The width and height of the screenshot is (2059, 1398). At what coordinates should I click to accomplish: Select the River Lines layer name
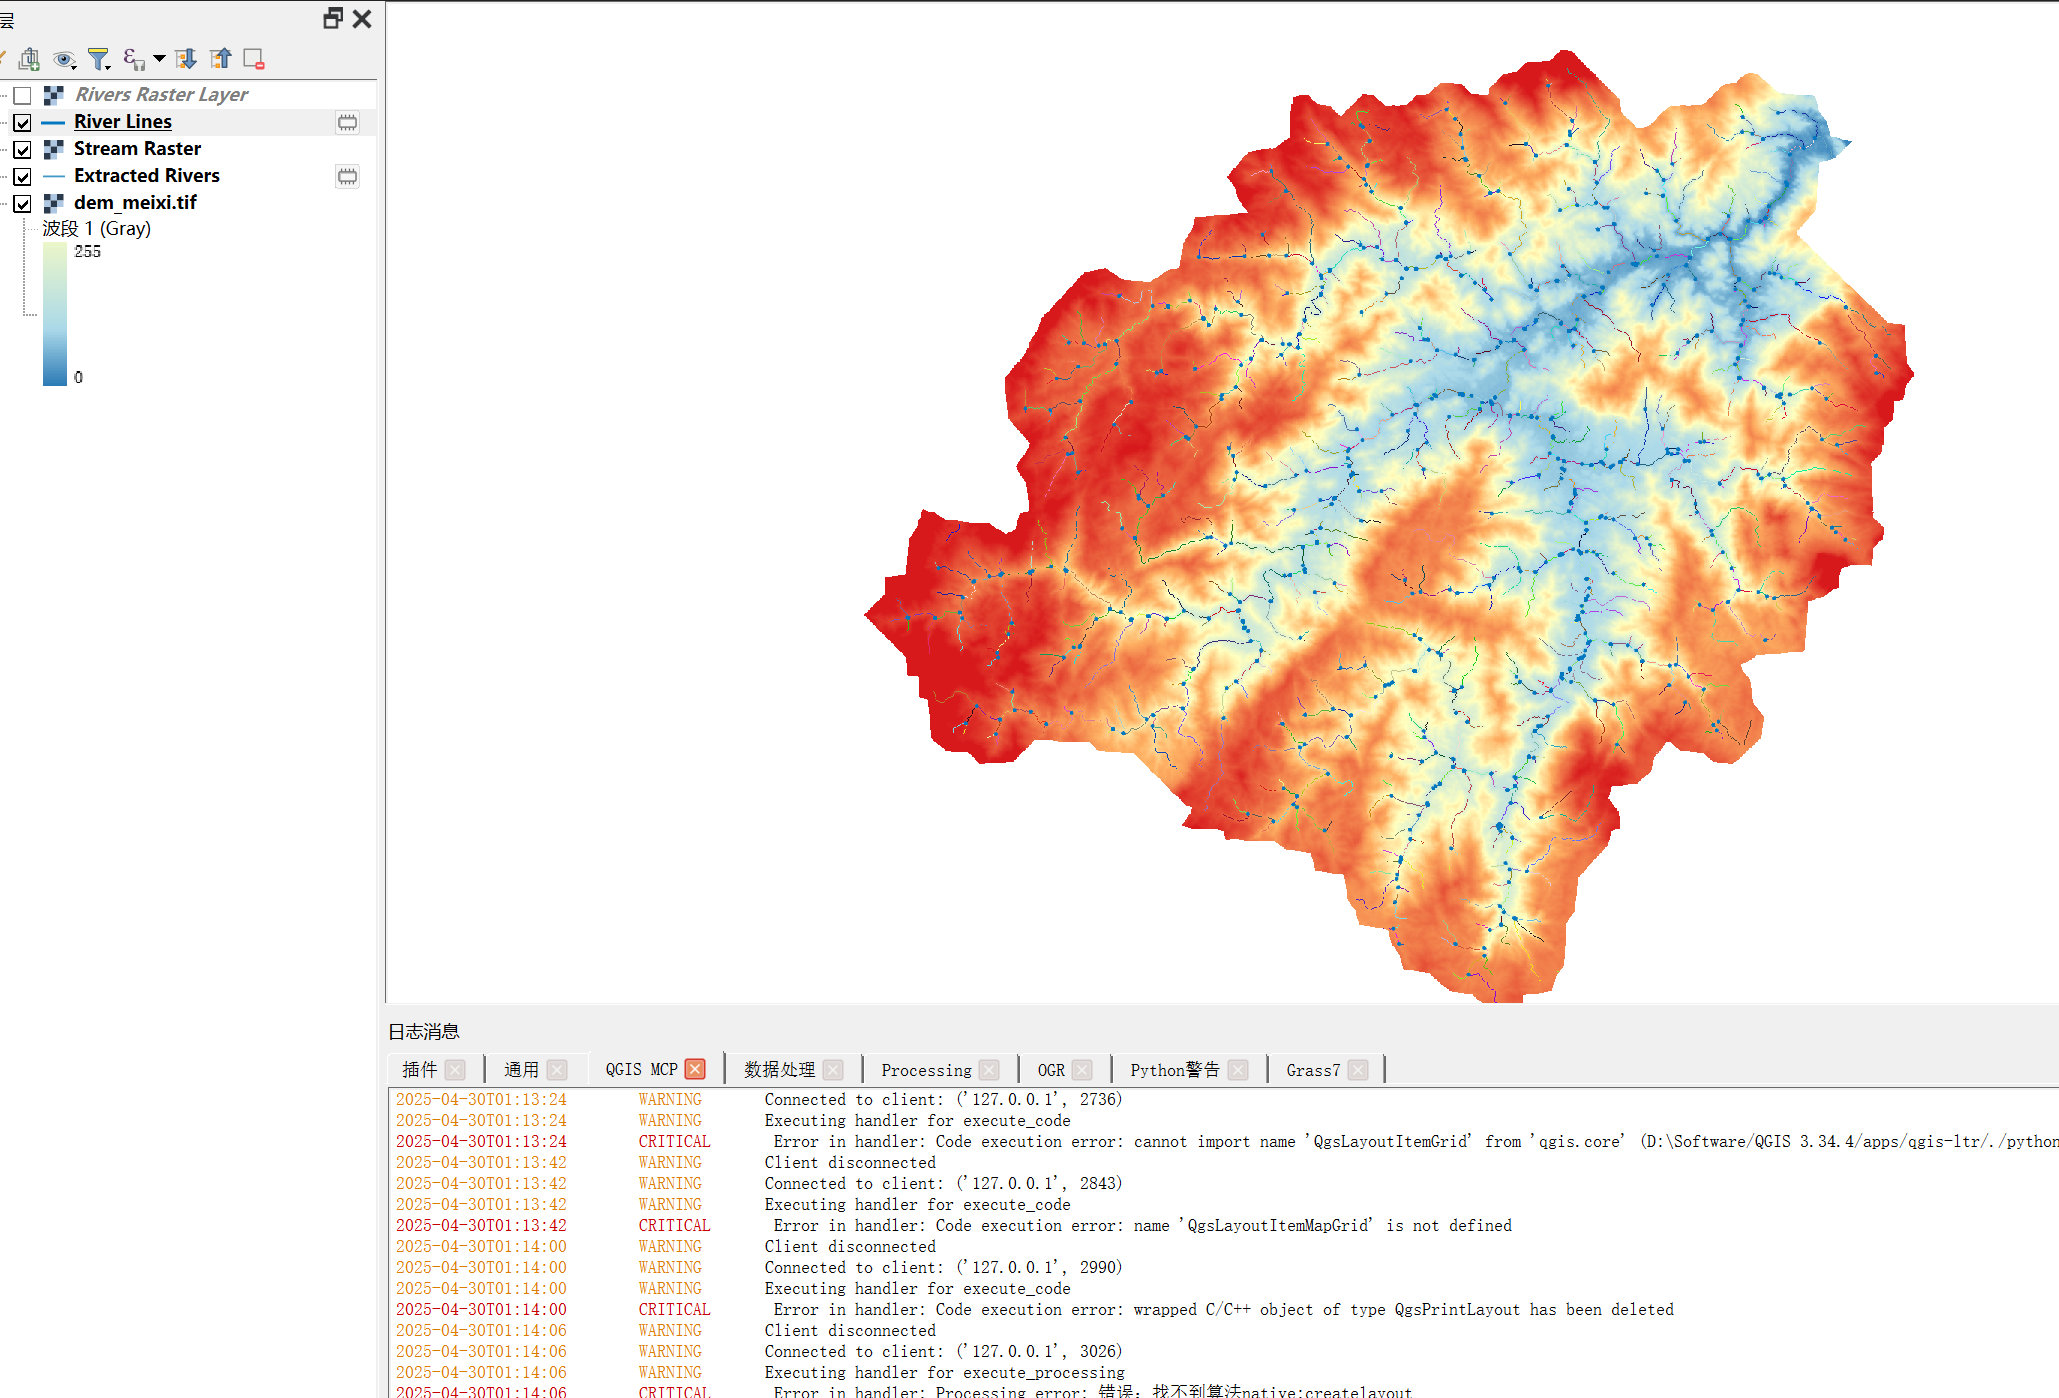coord(123,122)
